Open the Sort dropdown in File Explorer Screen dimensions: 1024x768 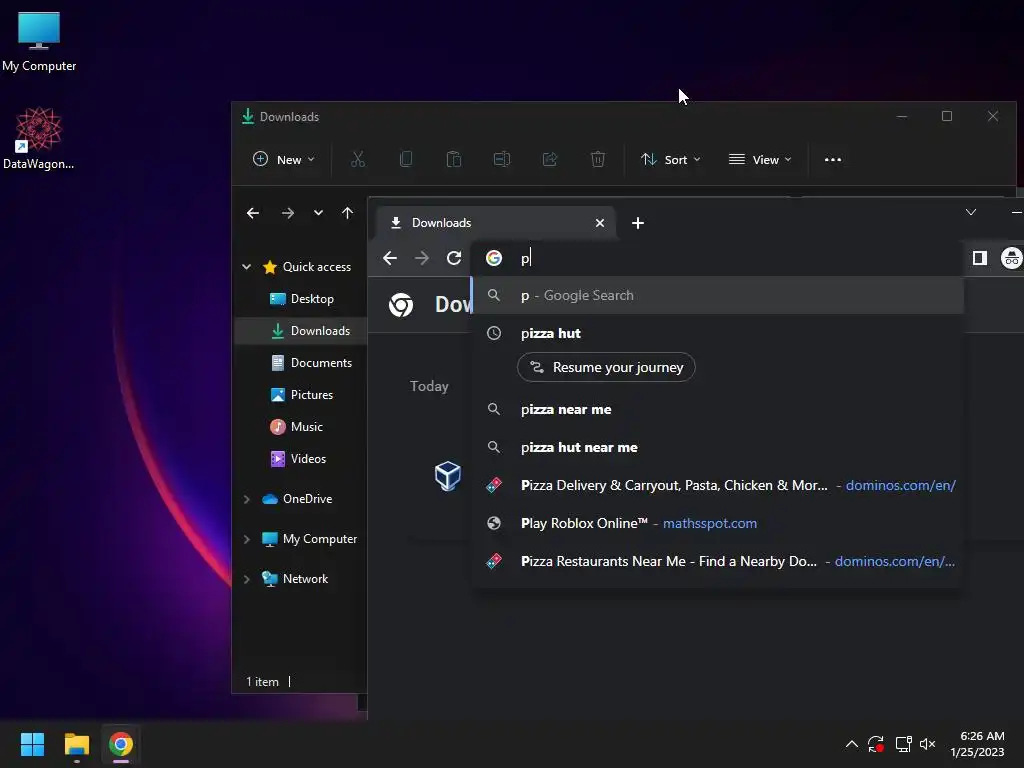tap(670, 160)
